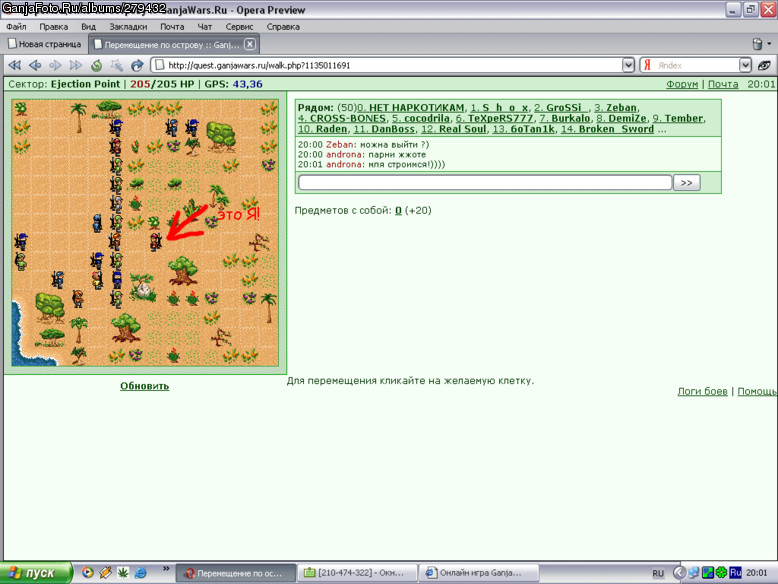778x584 pixels.
Task: Open the Zeban player link in nearby list
Action: pos(617,108)
